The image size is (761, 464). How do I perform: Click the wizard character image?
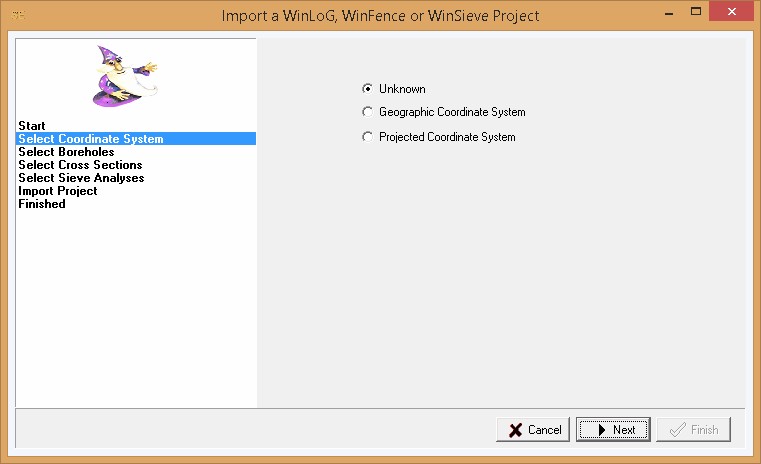(x=123, y=76)
